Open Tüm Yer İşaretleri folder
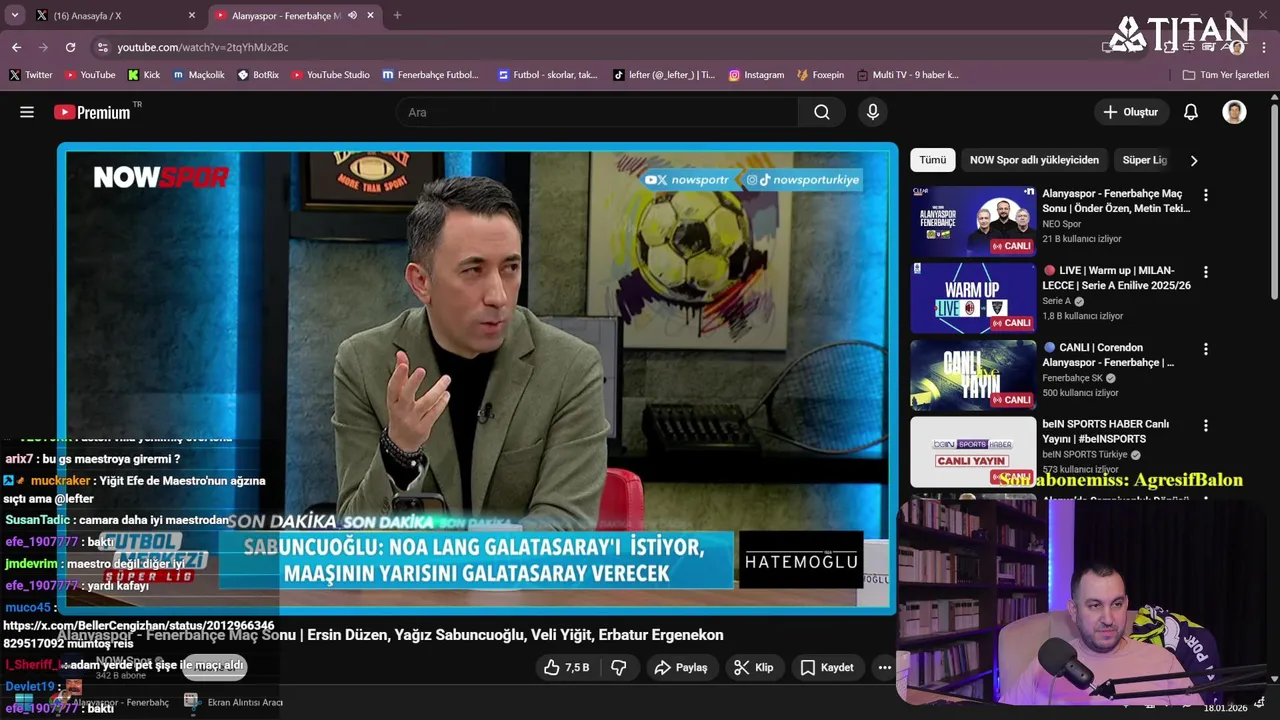The image size is (1280, 720). point(1226,75)
